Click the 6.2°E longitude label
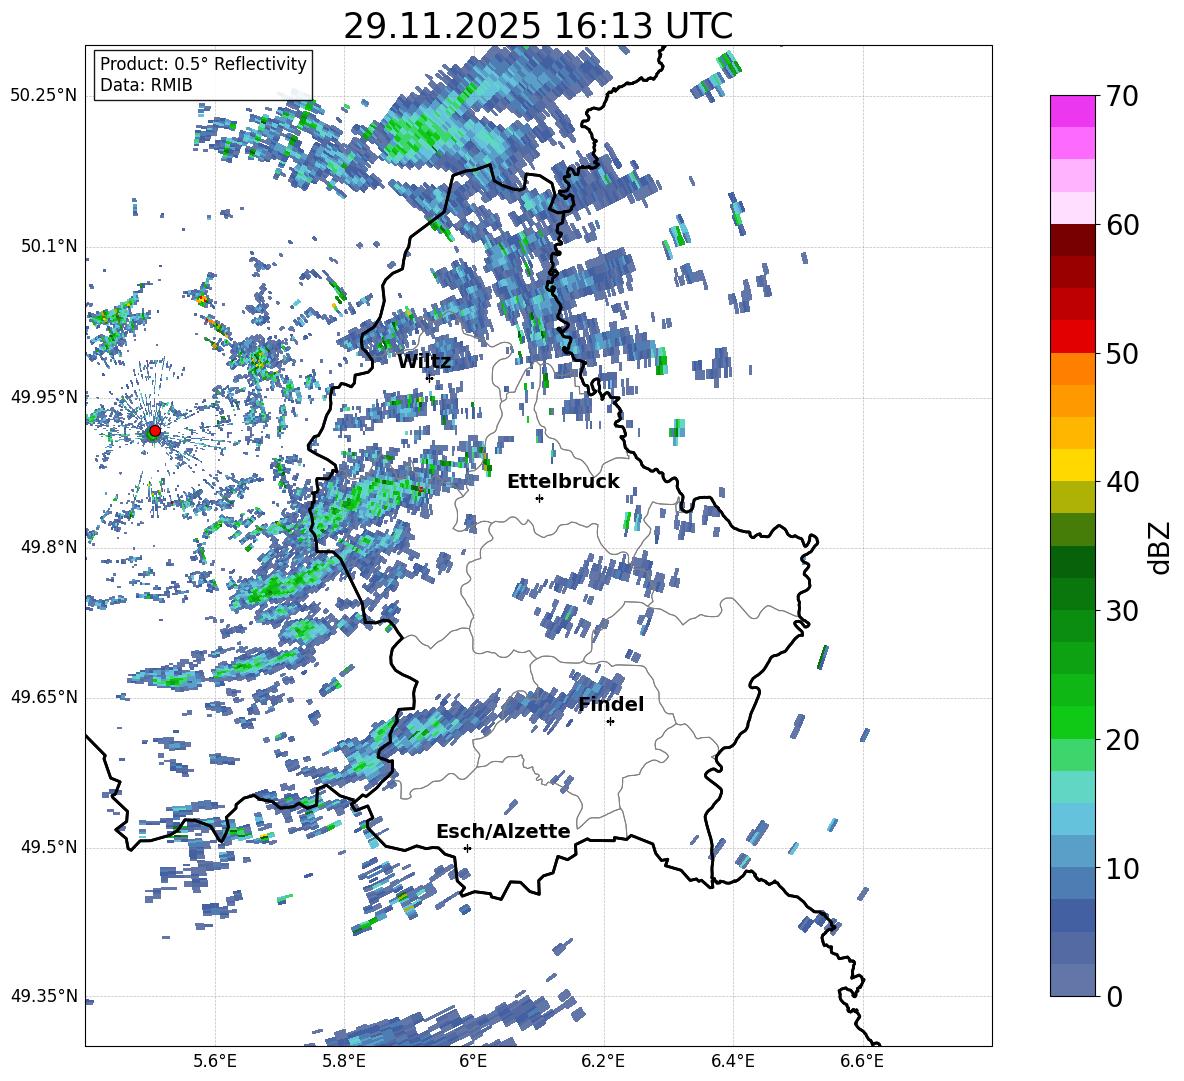 [603, 1061]
